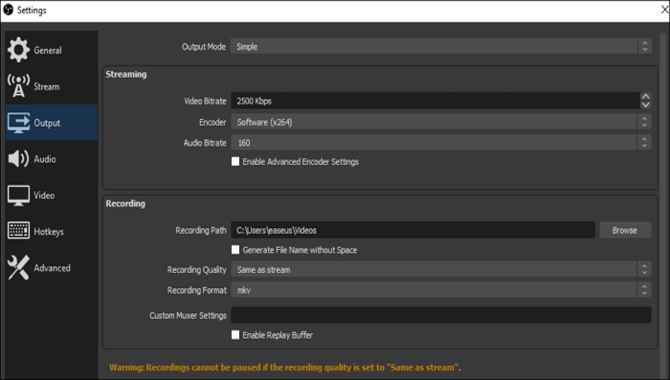Click the Video Bitrate value field
Viewport: 670px width, 380px height.
(x=435, y=101)
